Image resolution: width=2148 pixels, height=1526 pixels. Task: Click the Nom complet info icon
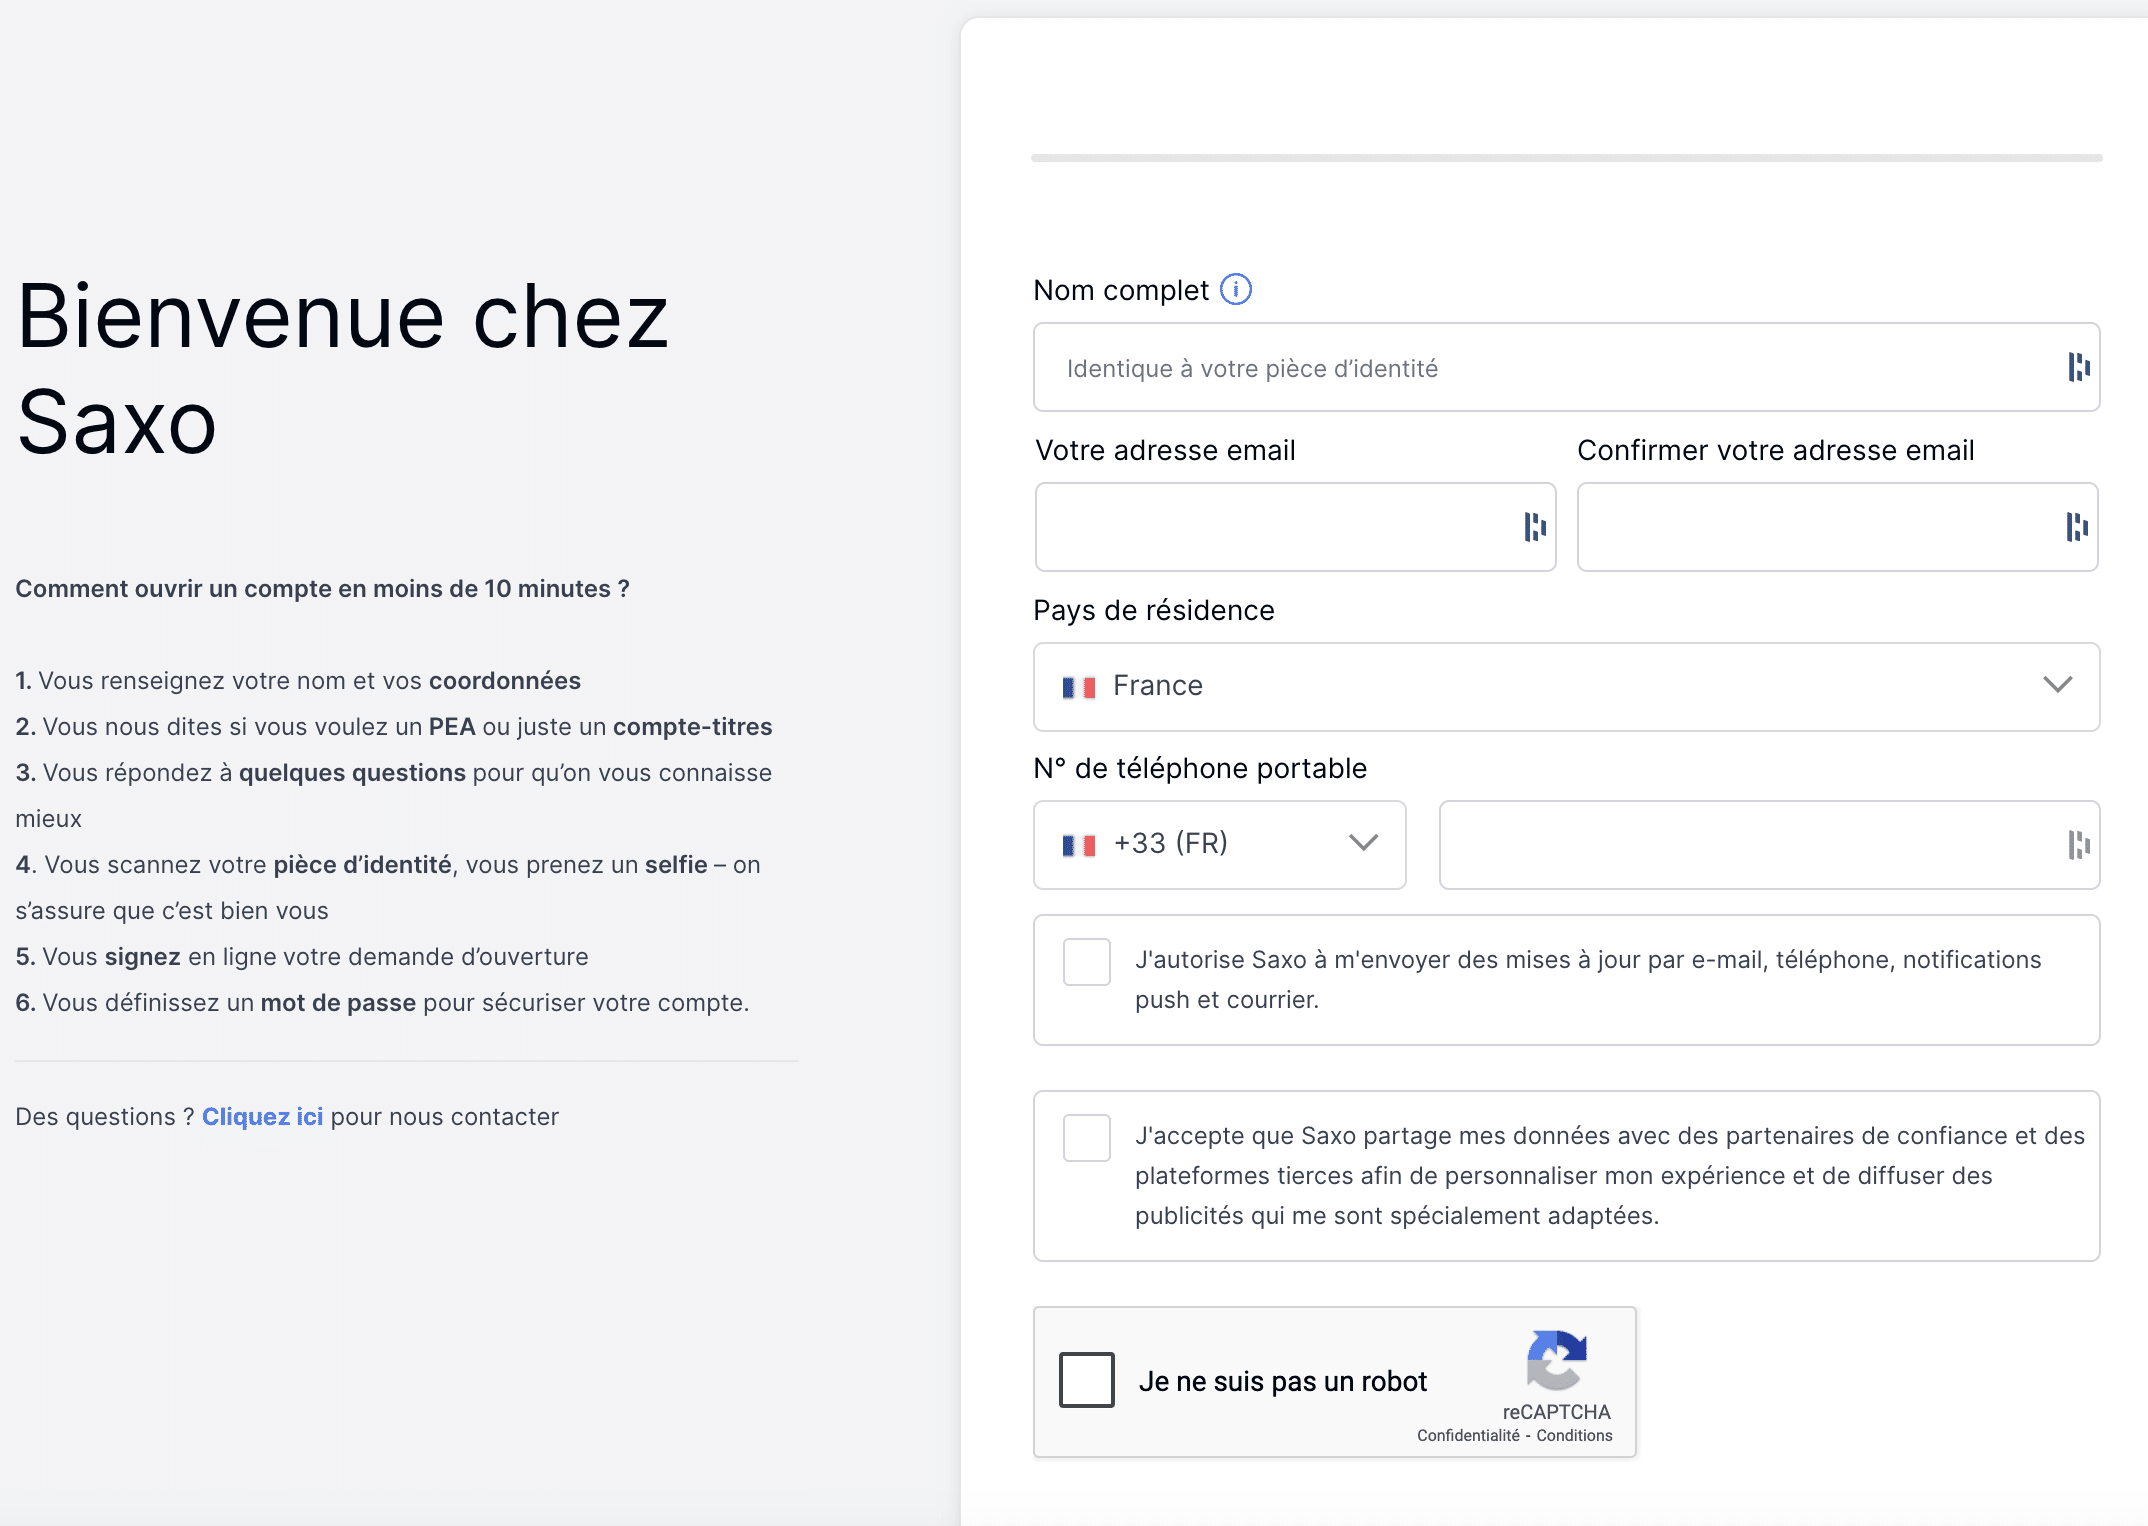(x=1236, y=290)
